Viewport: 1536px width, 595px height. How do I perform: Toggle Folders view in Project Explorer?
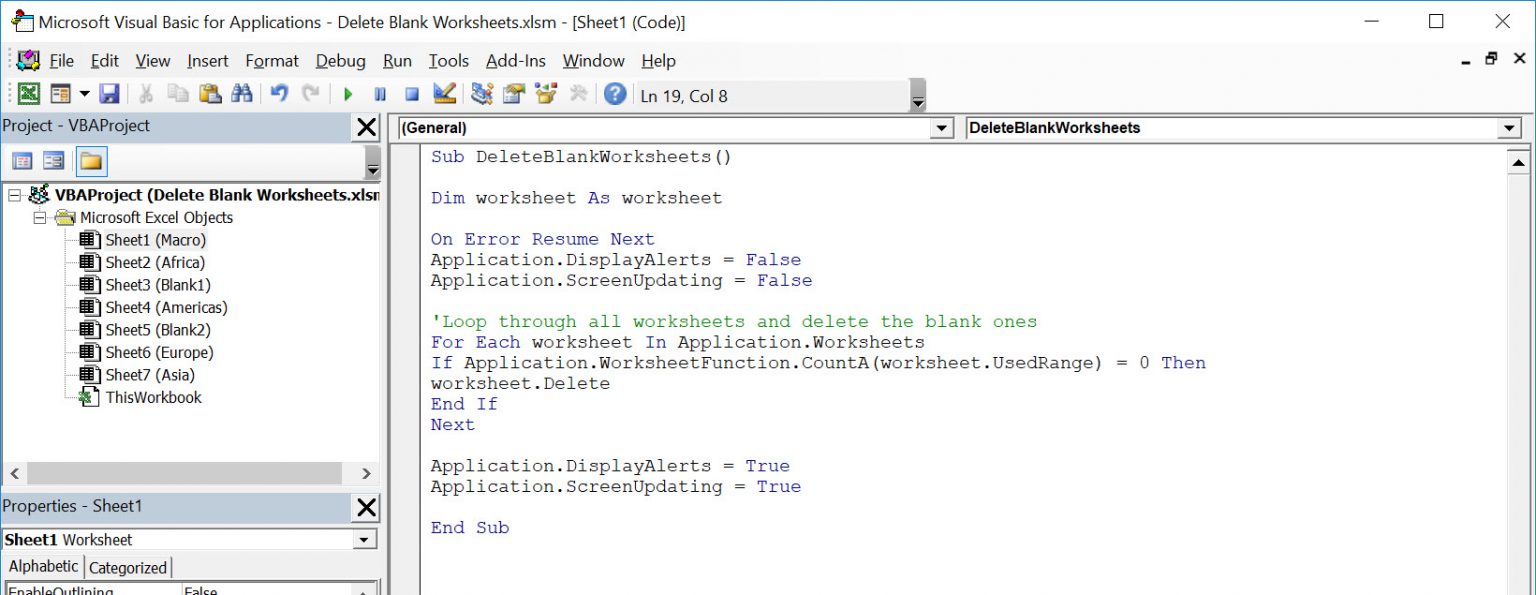(x=91, y=160)
